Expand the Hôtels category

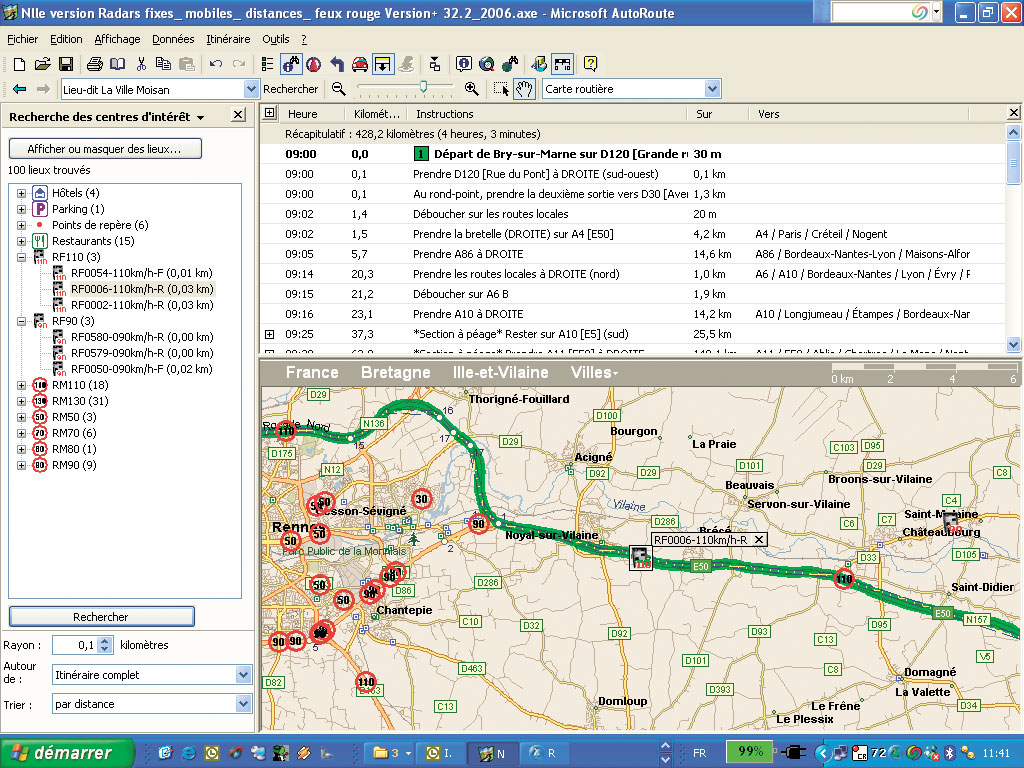pyautogui.click(x=22, y=193)
